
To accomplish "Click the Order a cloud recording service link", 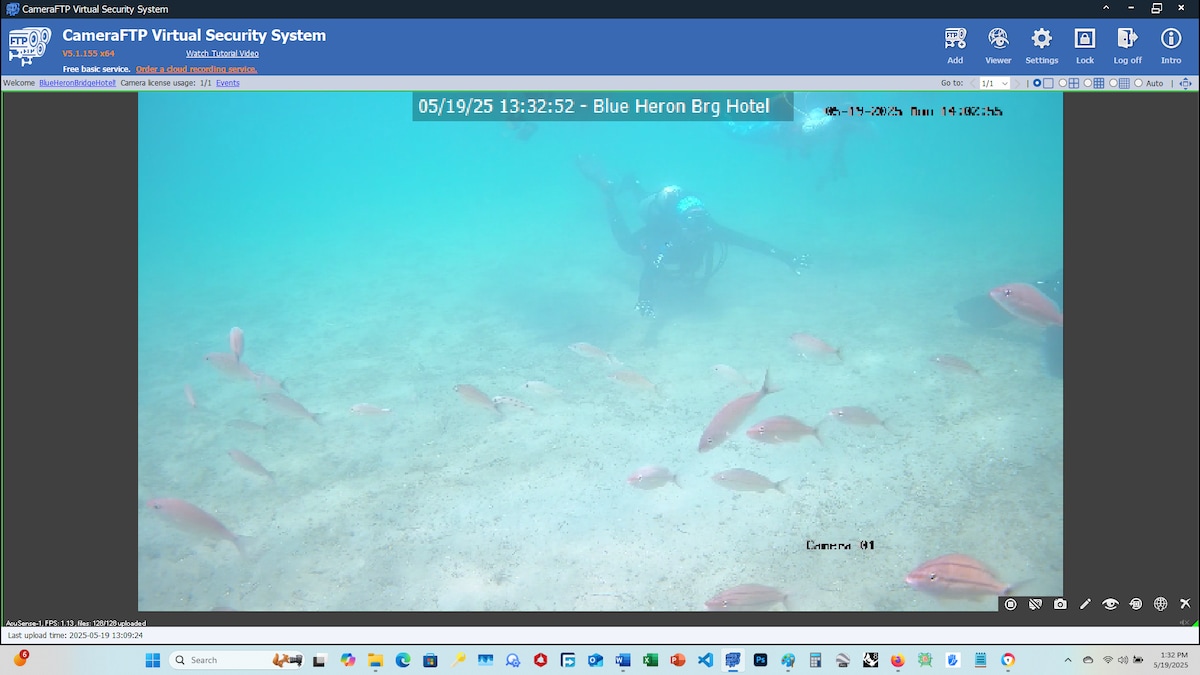I will (x=196, y=69).
